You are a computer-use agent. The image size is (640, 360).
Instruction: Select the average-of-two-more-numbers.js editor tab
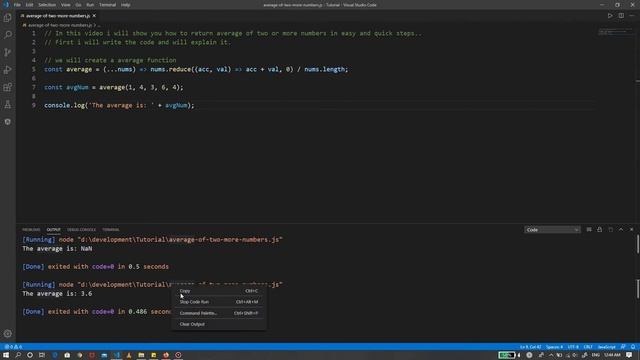[x=58, y=16]
